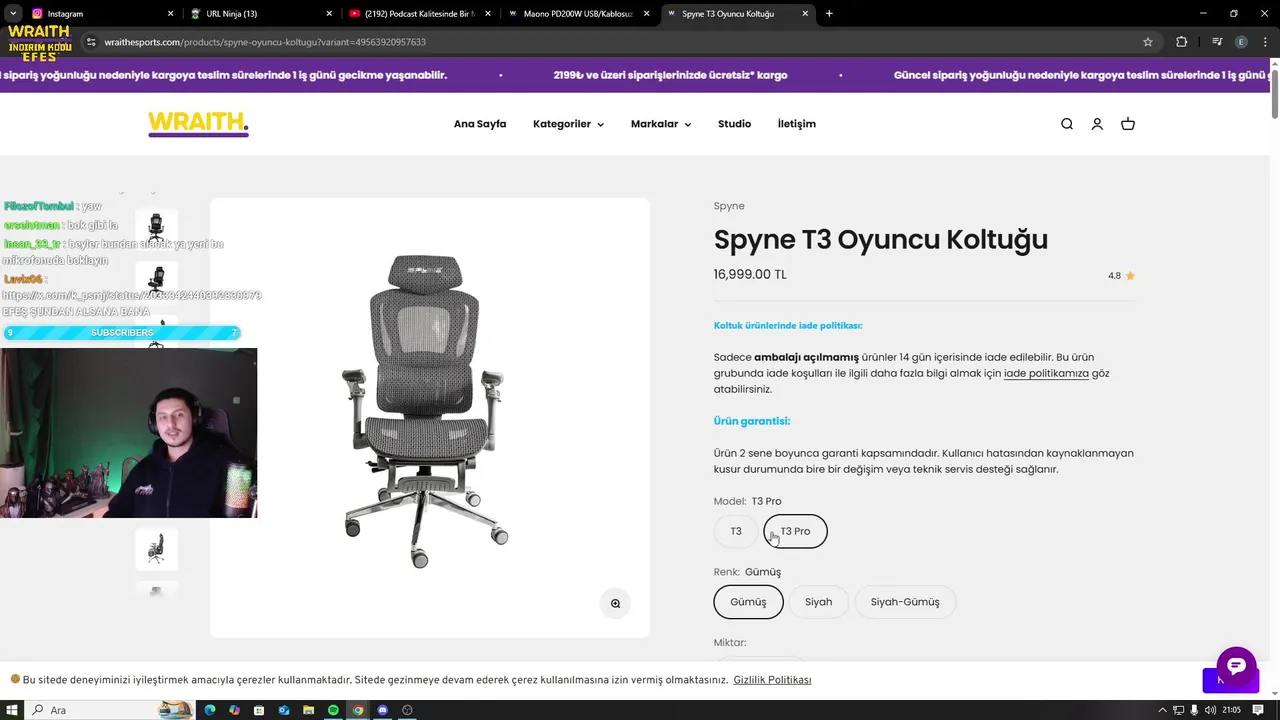1280x720 pixels.
Task: Click the 4.8 star rating
Action: (x=1121, y=276)
